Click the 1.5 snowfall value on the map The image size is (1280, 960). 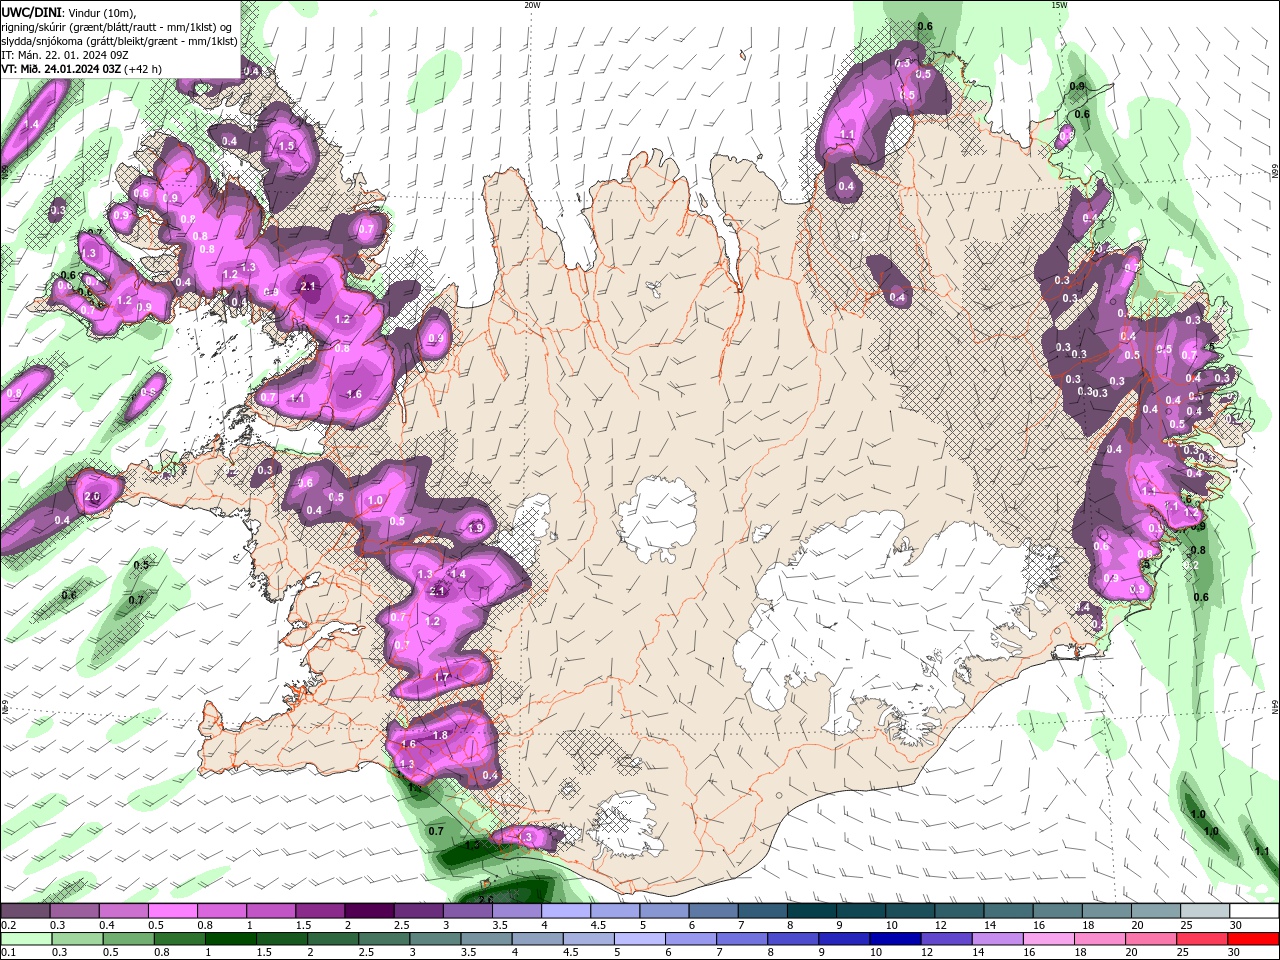(287, 146)
